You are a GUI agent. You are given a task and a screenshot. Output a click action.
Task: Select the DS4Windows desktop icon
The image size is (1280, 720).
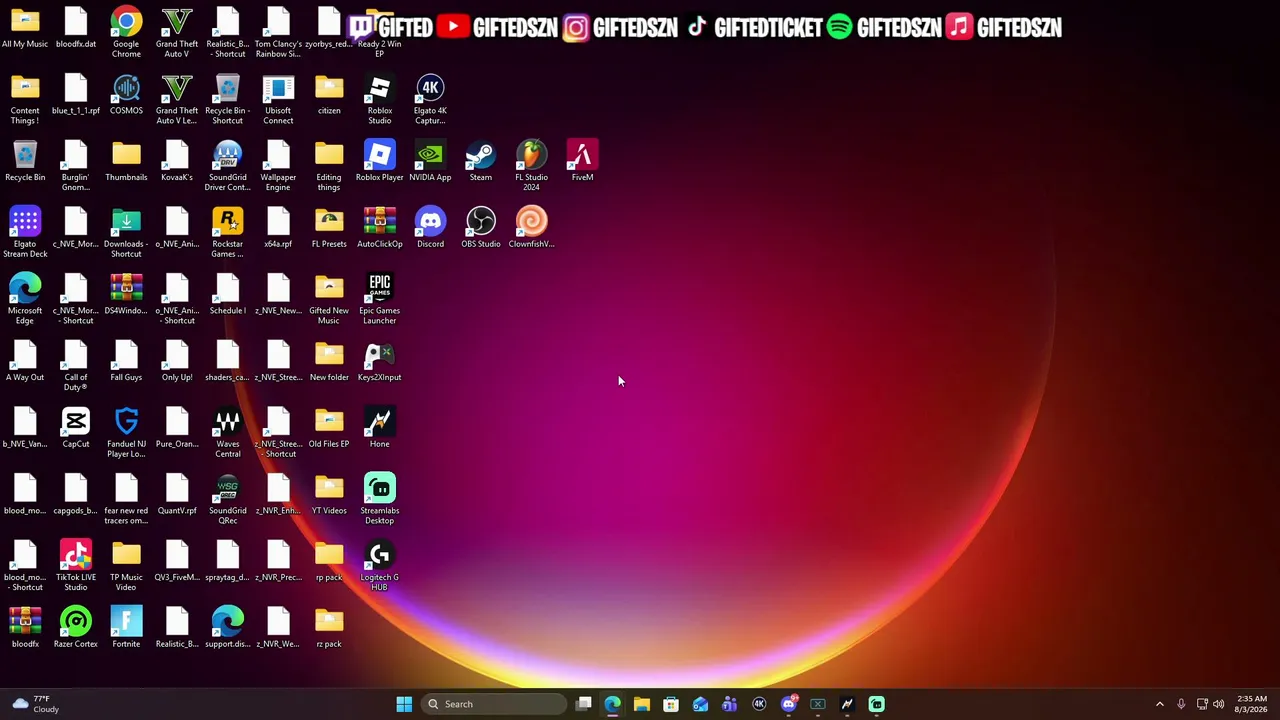[126, 294]
